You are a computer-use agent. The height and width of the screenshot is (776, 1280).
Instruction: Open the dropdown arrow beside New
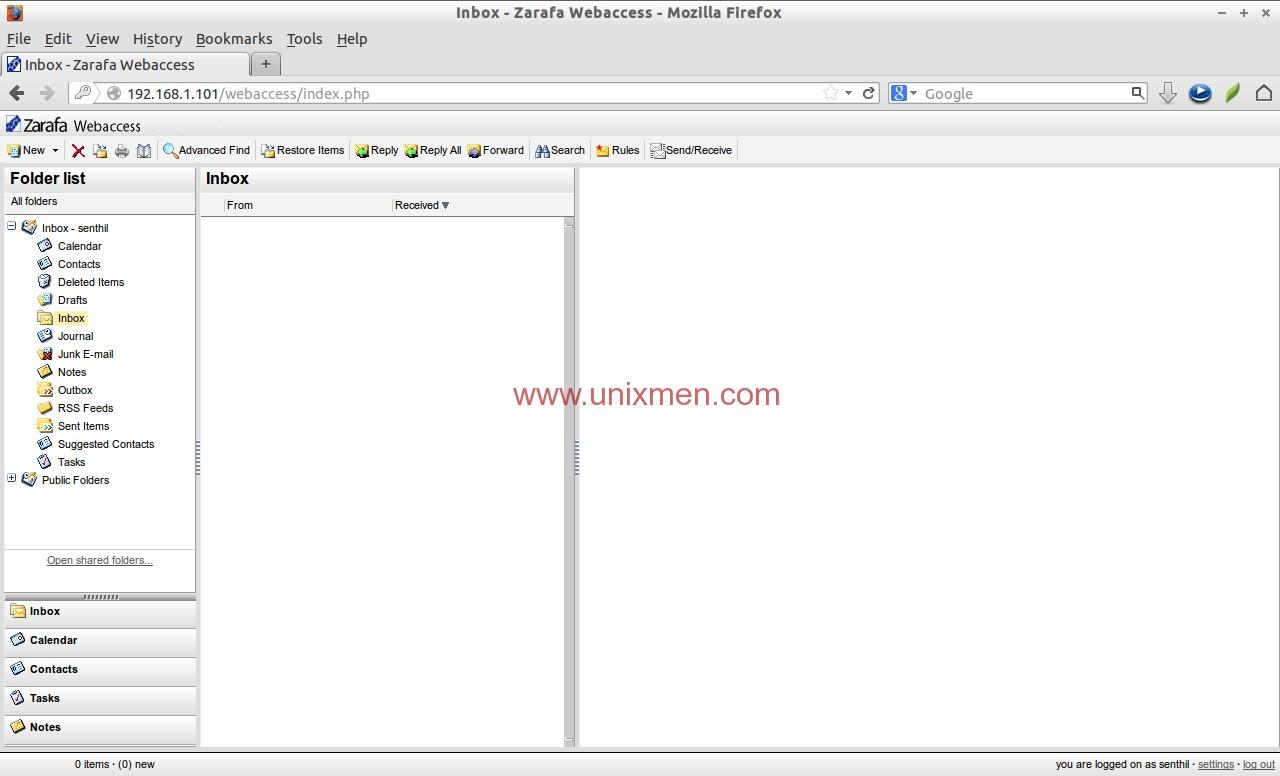55,151
